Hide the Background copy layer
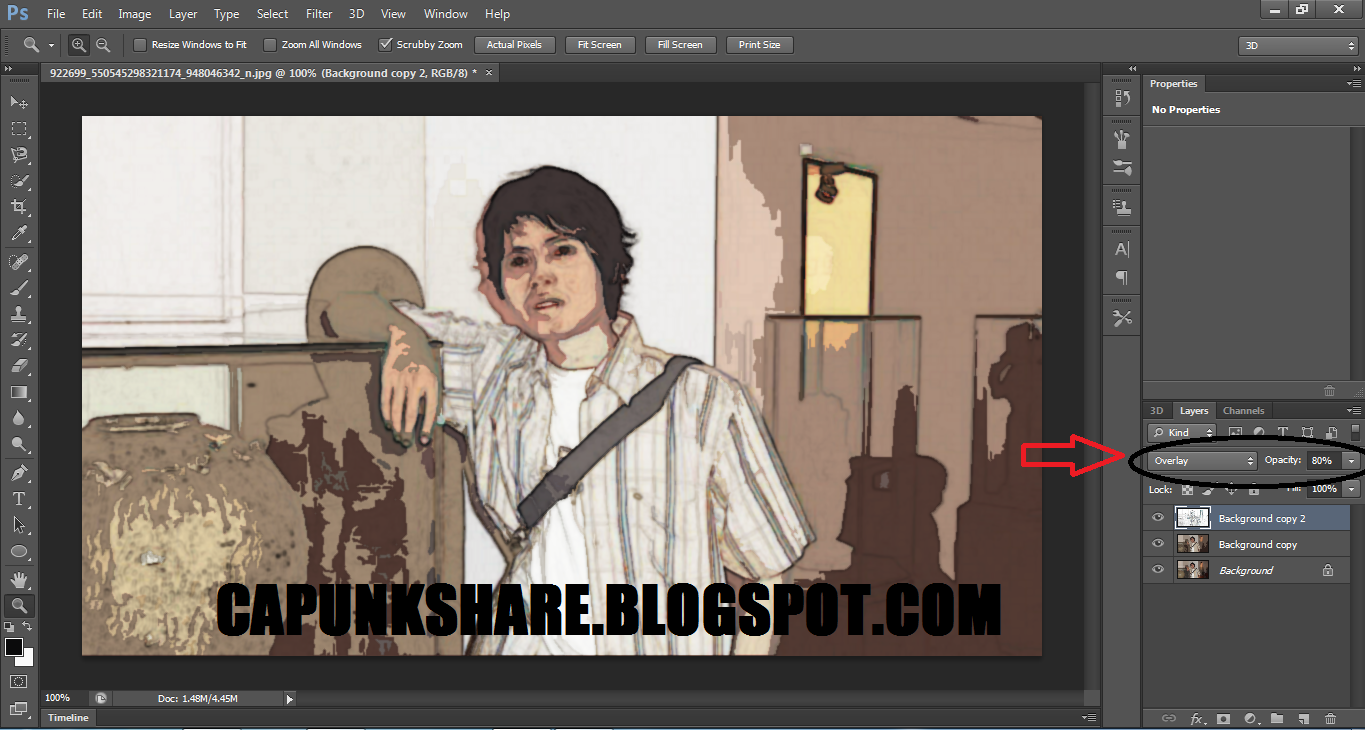Screen dimensions: 1365x730 (x=1158, y=544)
